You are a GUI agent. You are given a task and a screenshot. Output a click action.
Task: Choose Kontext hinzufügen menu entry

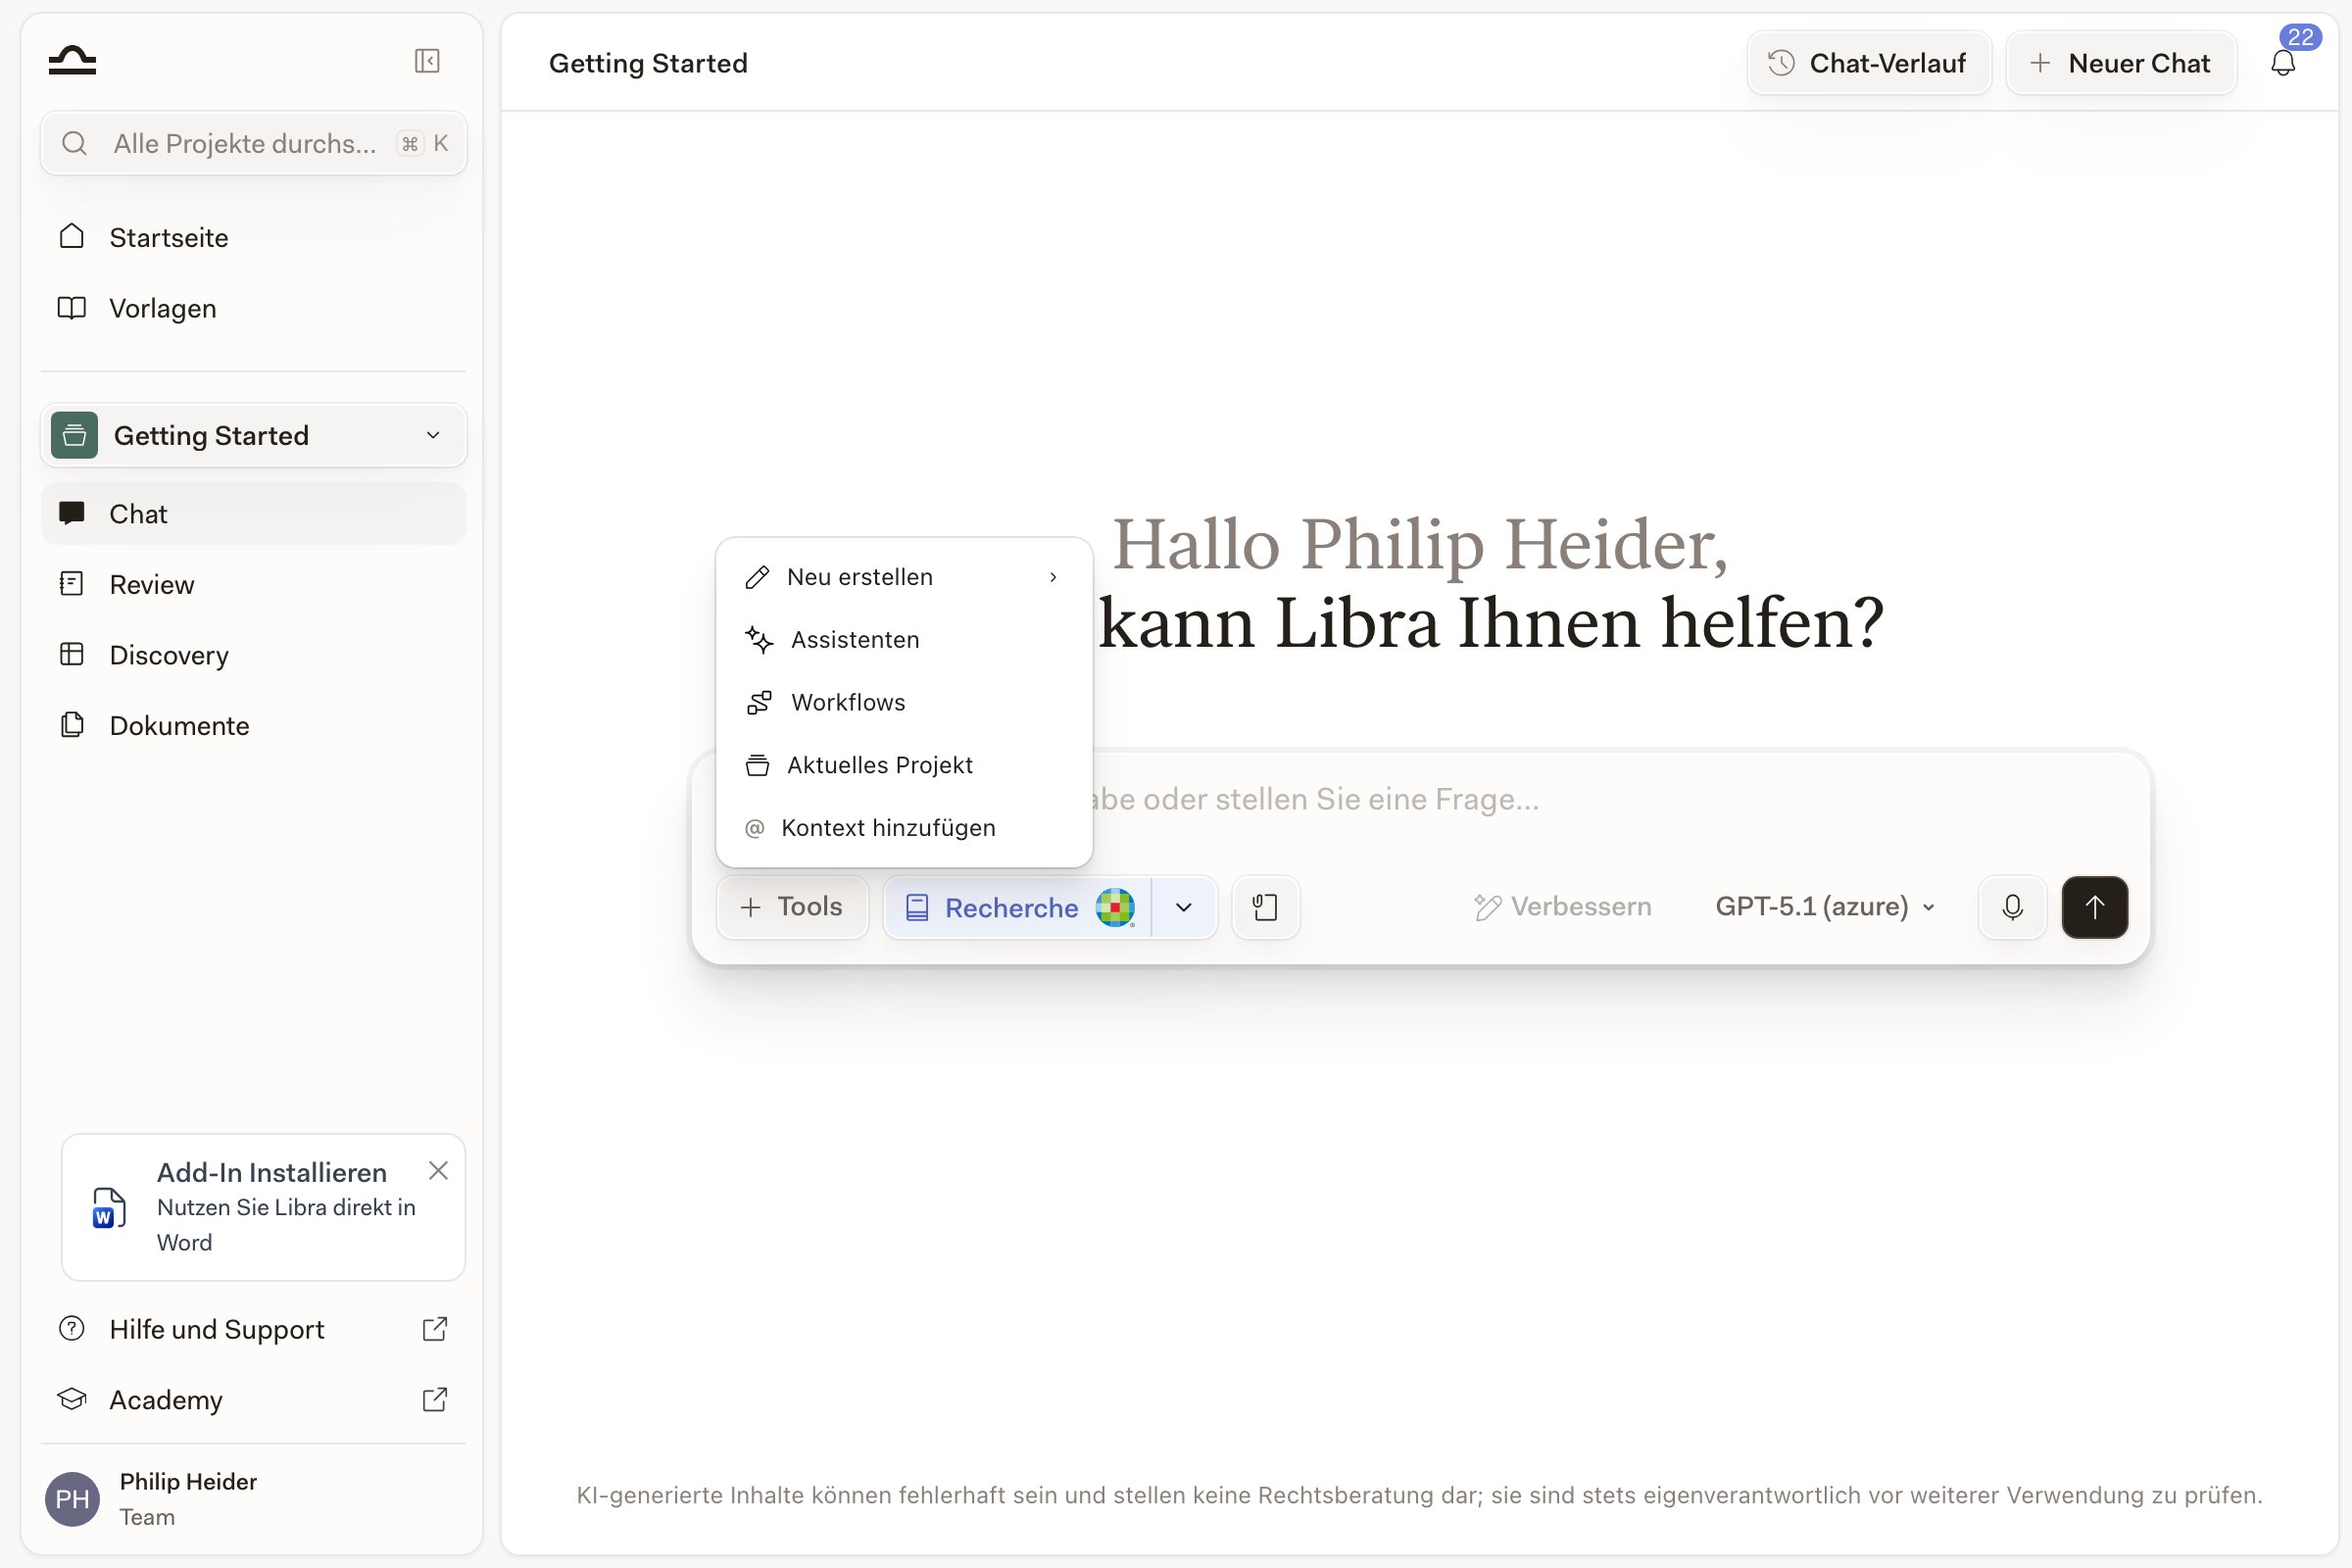point(904,828)
